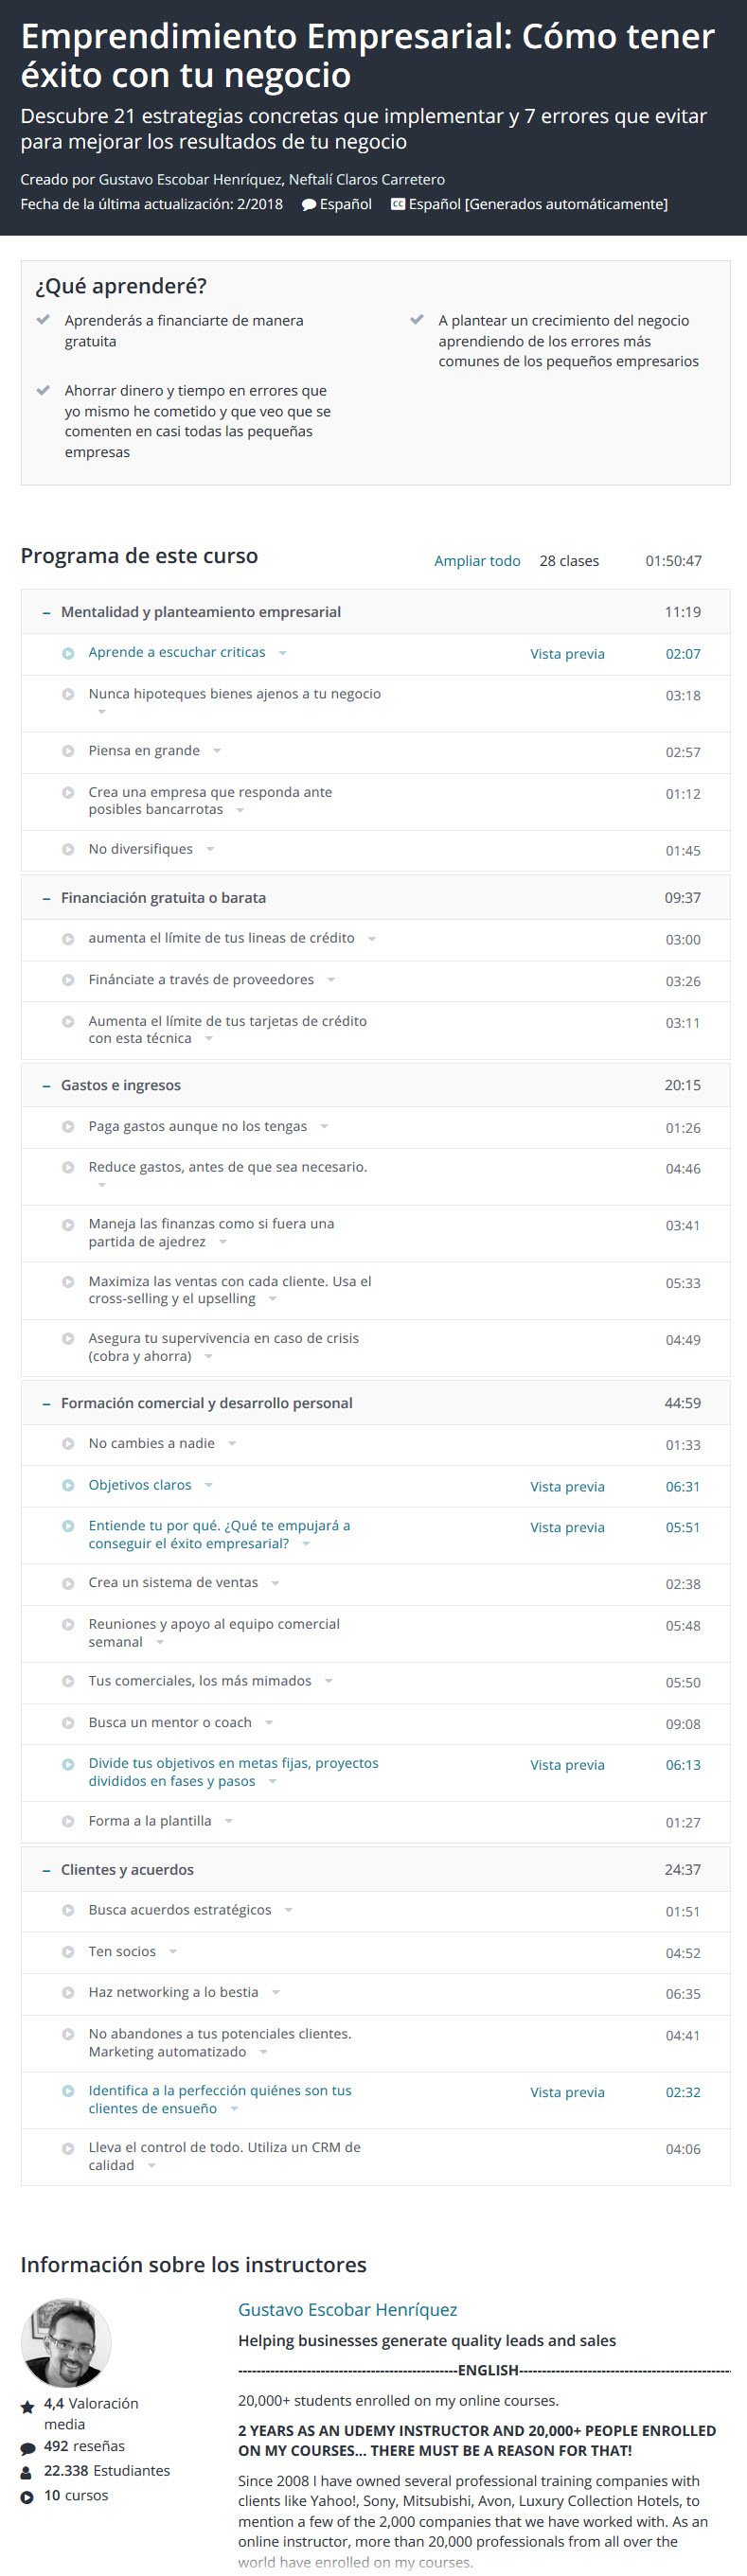Viewport: 747px width, 2576px height.
Task: Click Ampliar todo link
Action: pos(477,561)
